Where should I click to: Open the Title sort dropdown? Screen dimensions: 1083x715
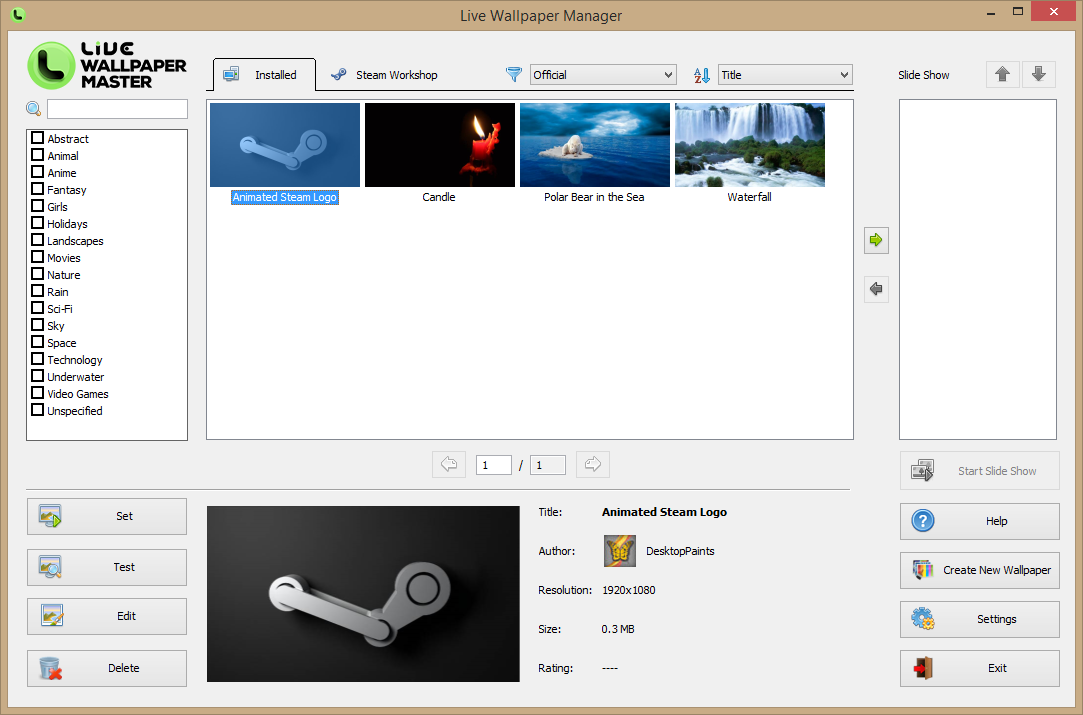785,75
